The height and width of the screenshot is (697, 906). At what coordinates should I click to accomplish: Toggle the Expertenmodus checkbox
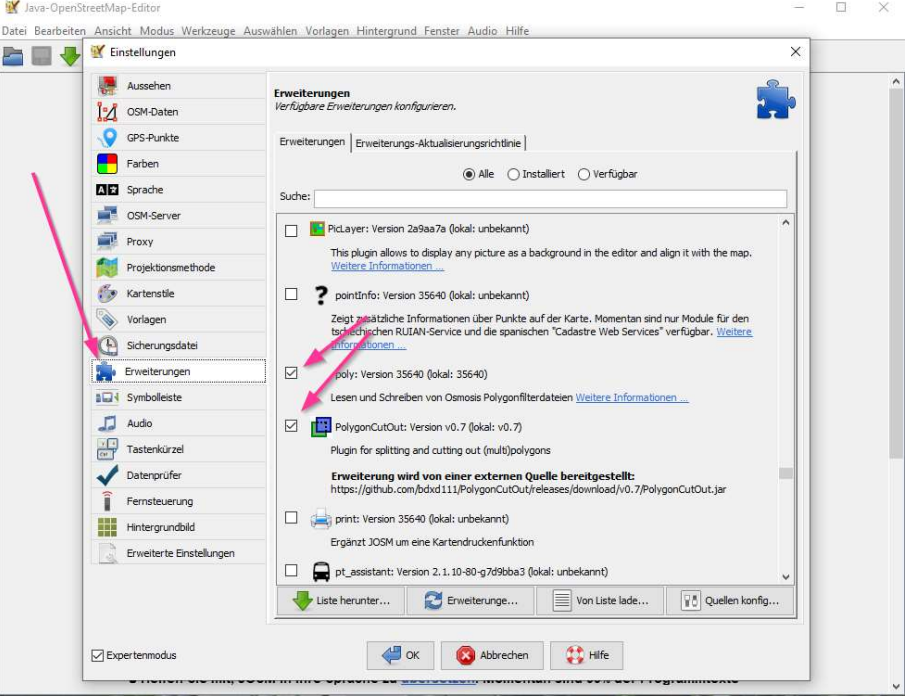point(97,656)
